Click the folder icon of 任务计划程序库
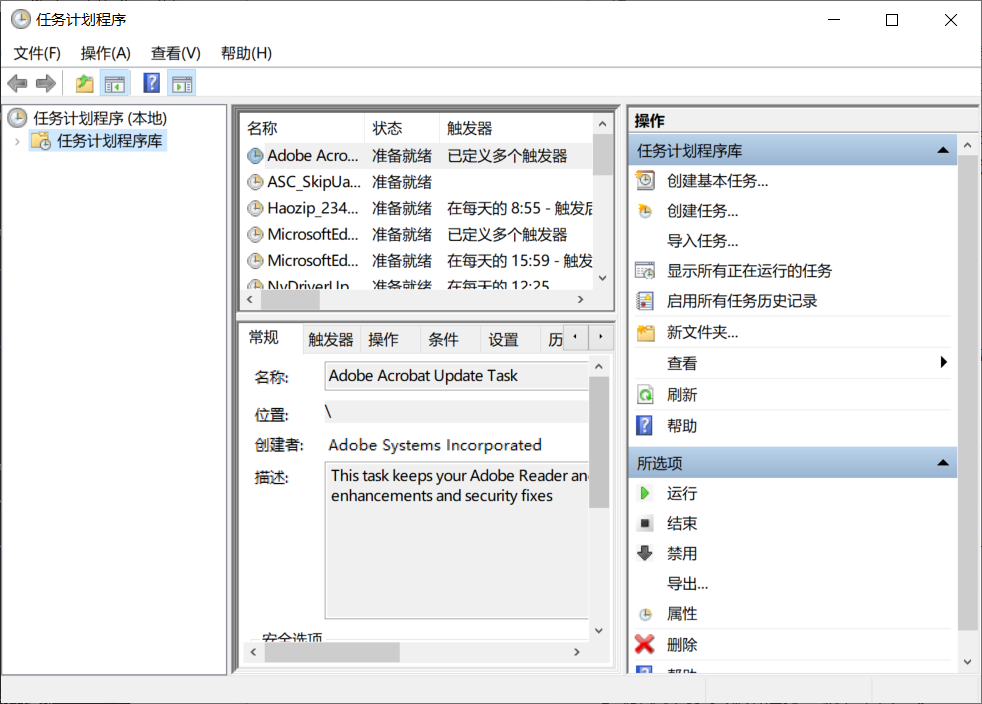Image resolution: width=982 pixels, height=704 pixels. tap(41, 141)
